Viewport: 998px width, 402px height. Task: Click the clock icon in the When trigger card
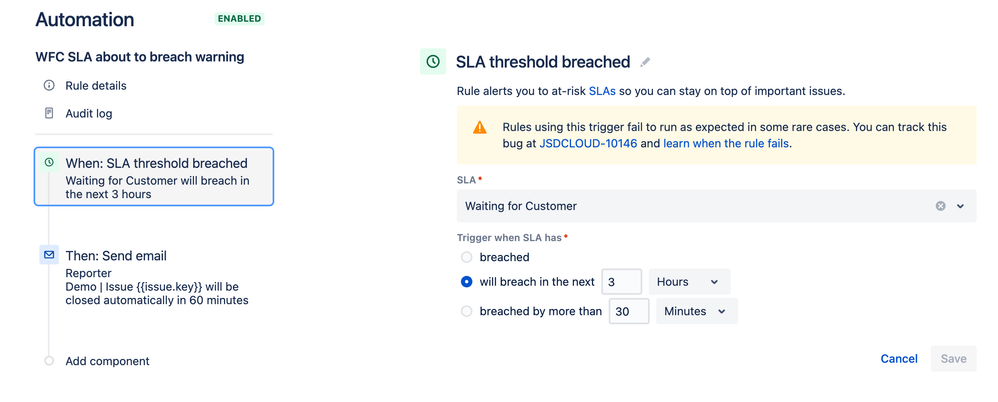coord(49,163)
